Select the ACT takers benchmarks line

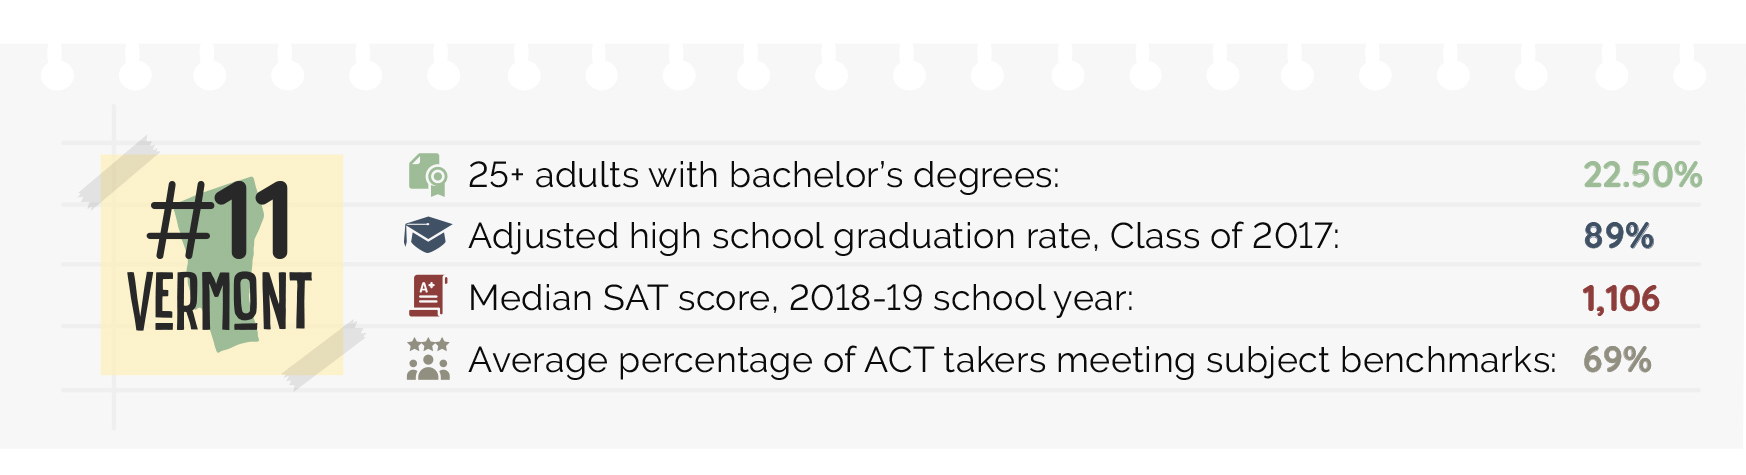point(1012,360)
